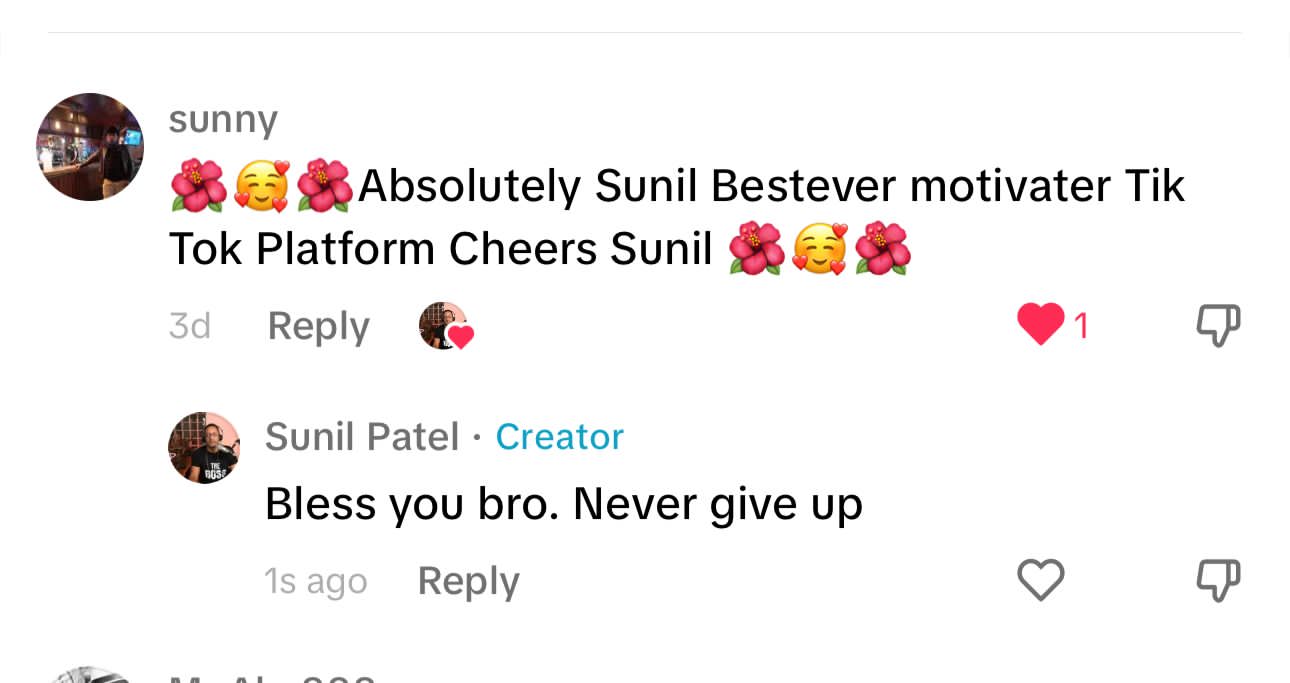This screenshot has height=683, width=1290.
Task: Reply to sunny's comment
Action: (318, 326)
